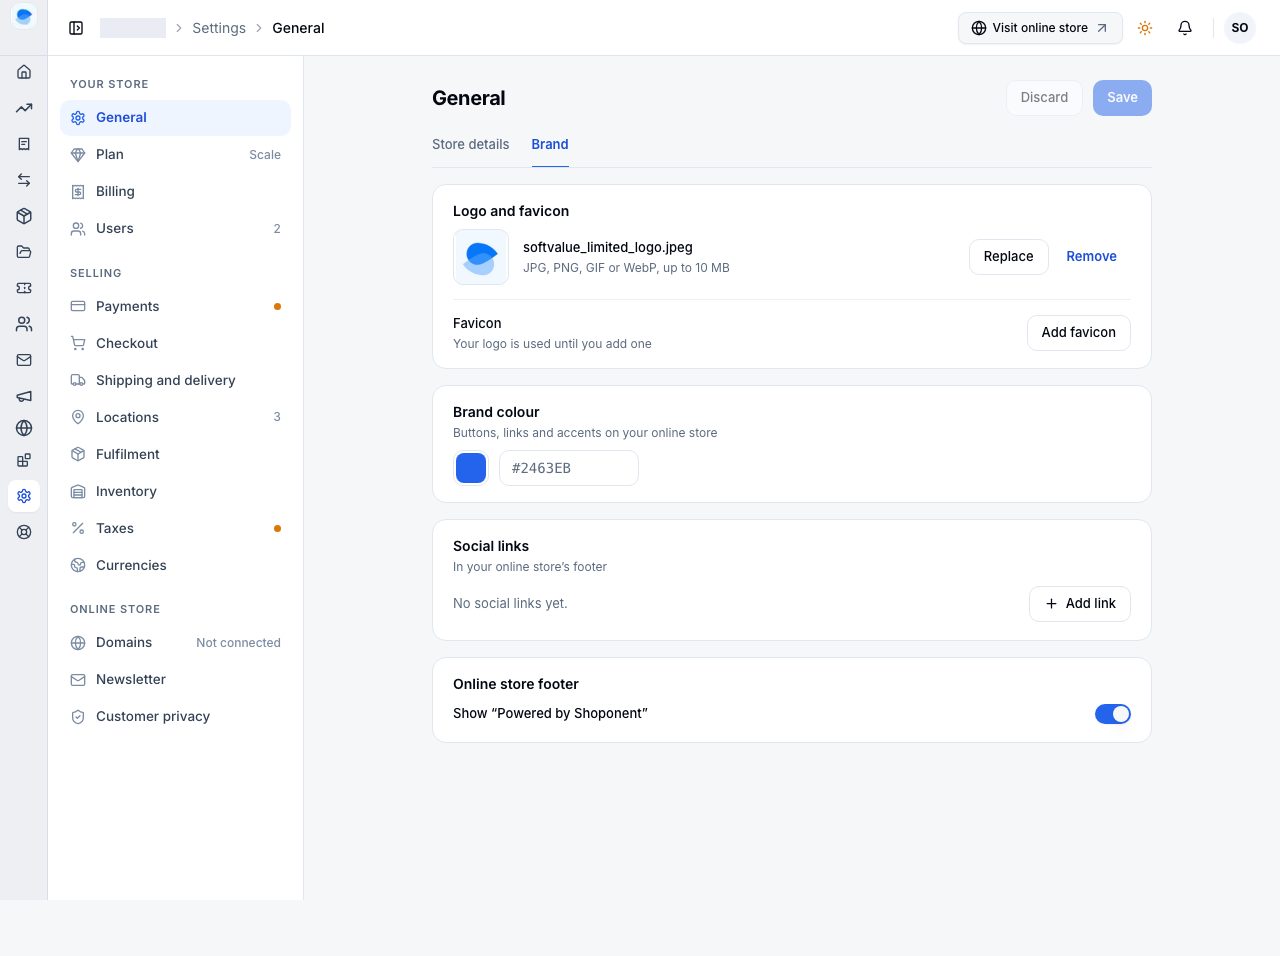Open Inventory settings

pyautogui.click(x=175, y=491)
